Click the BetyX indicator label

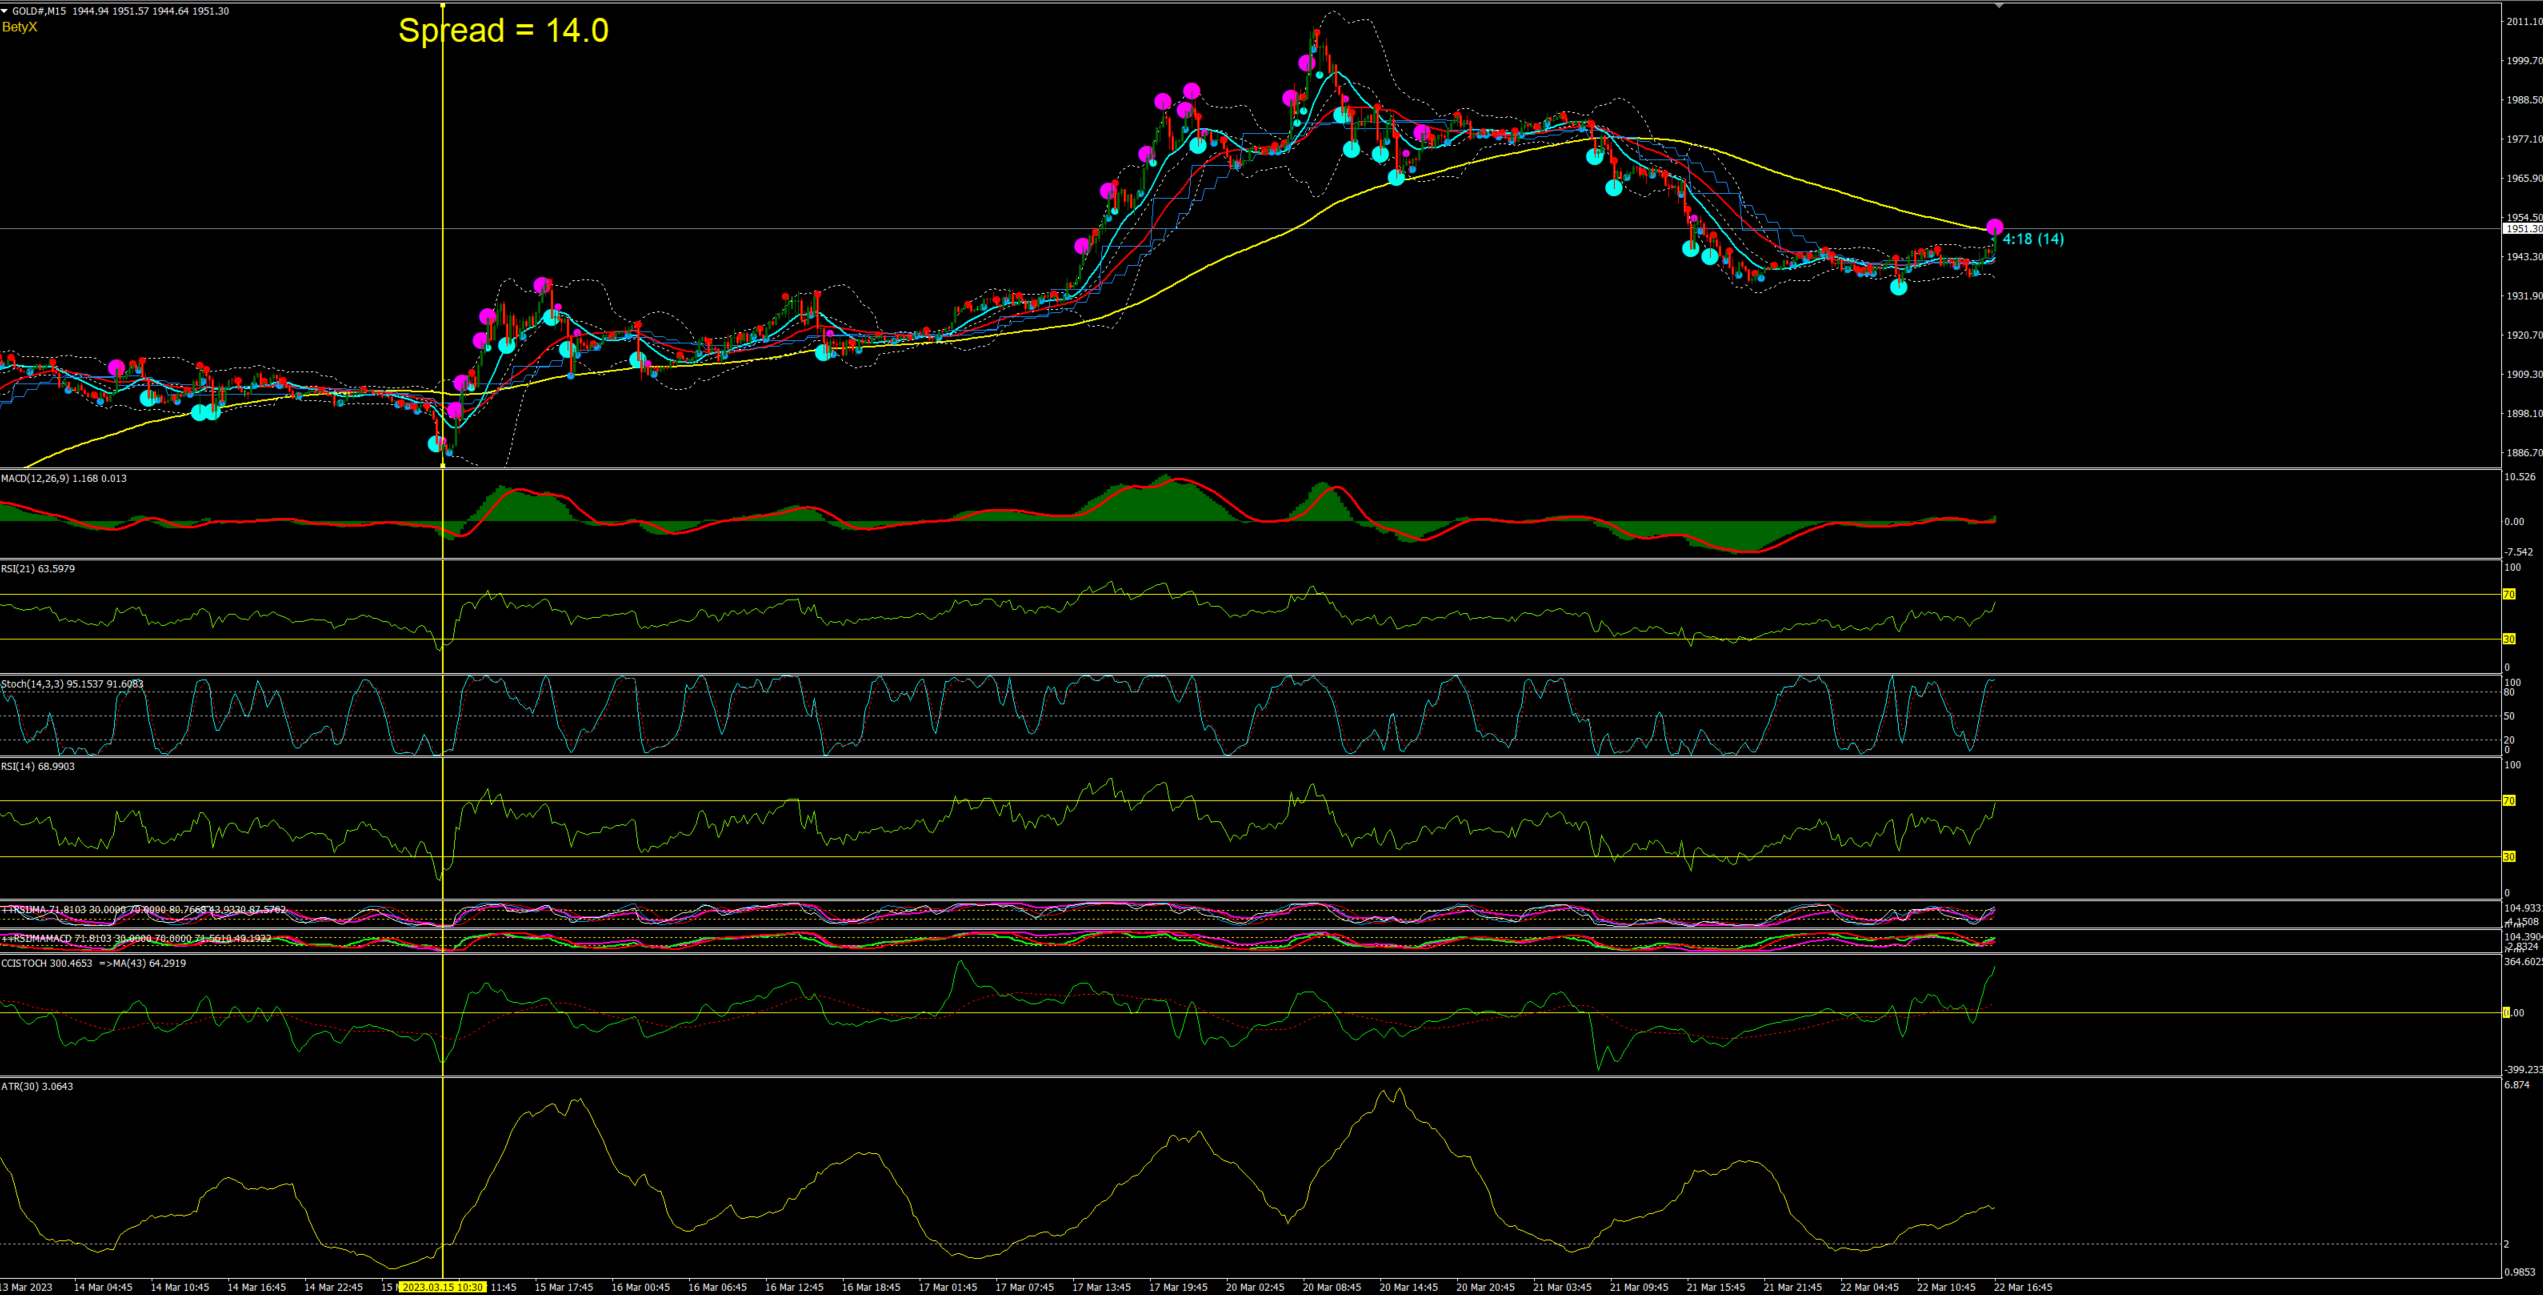[x=19, y=27]
